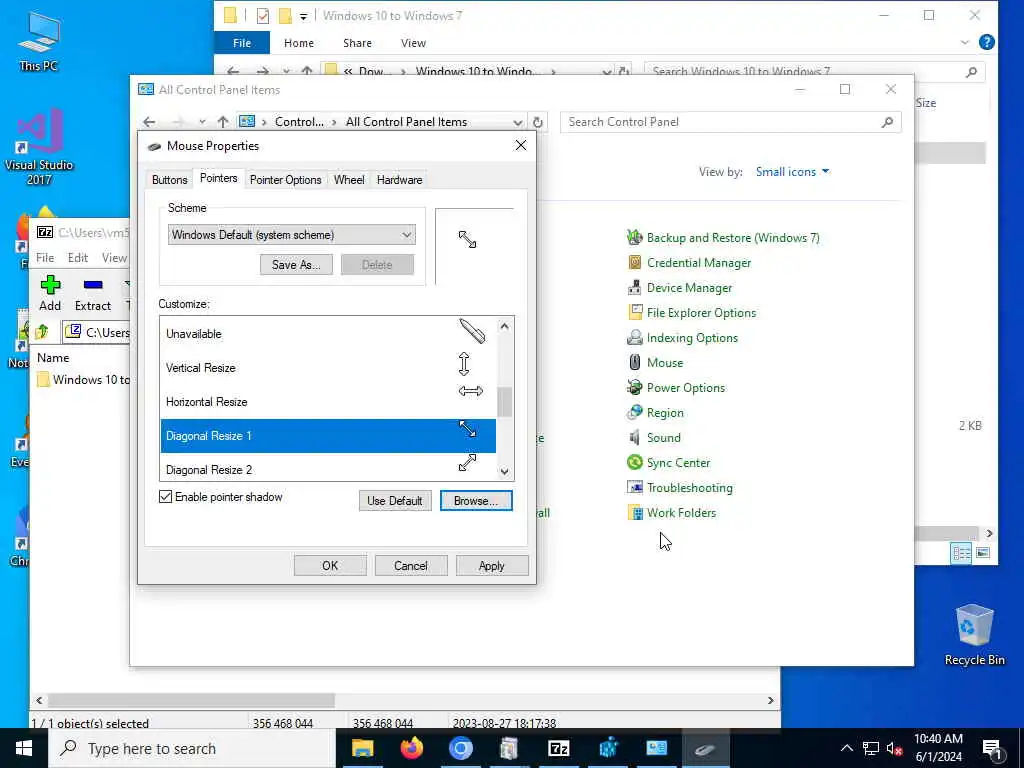
Task: Toggle Enable pointer shadow checkbox
Action: coord(166,497)
